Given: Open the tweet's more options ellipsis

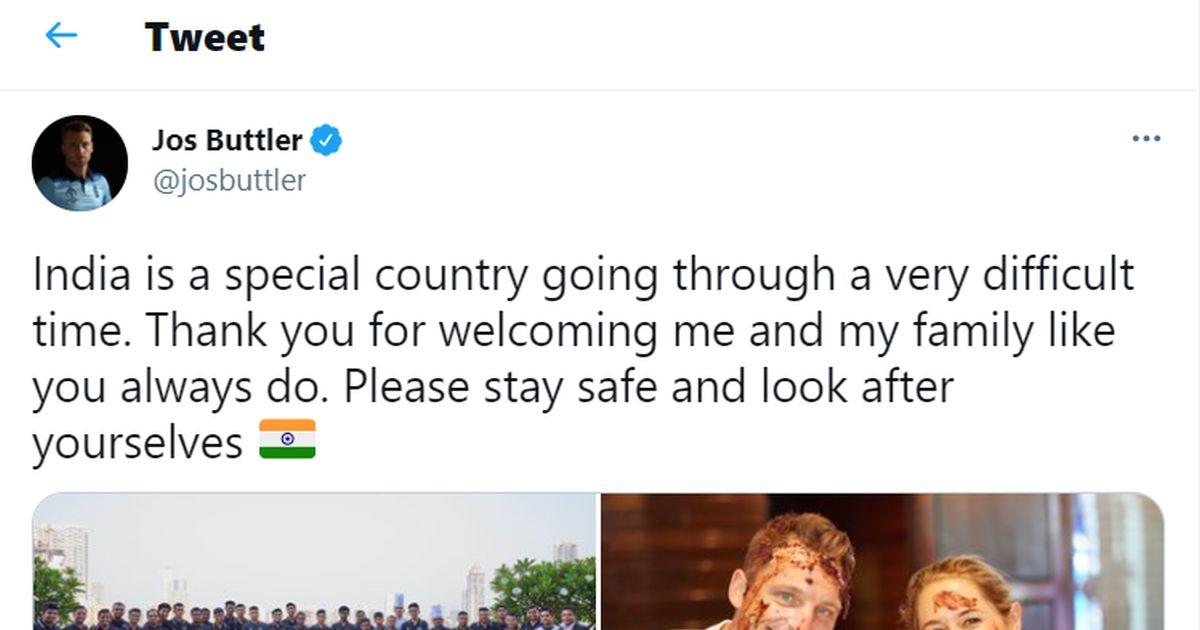Looking at the screenshot, I should pos(1145,139).
